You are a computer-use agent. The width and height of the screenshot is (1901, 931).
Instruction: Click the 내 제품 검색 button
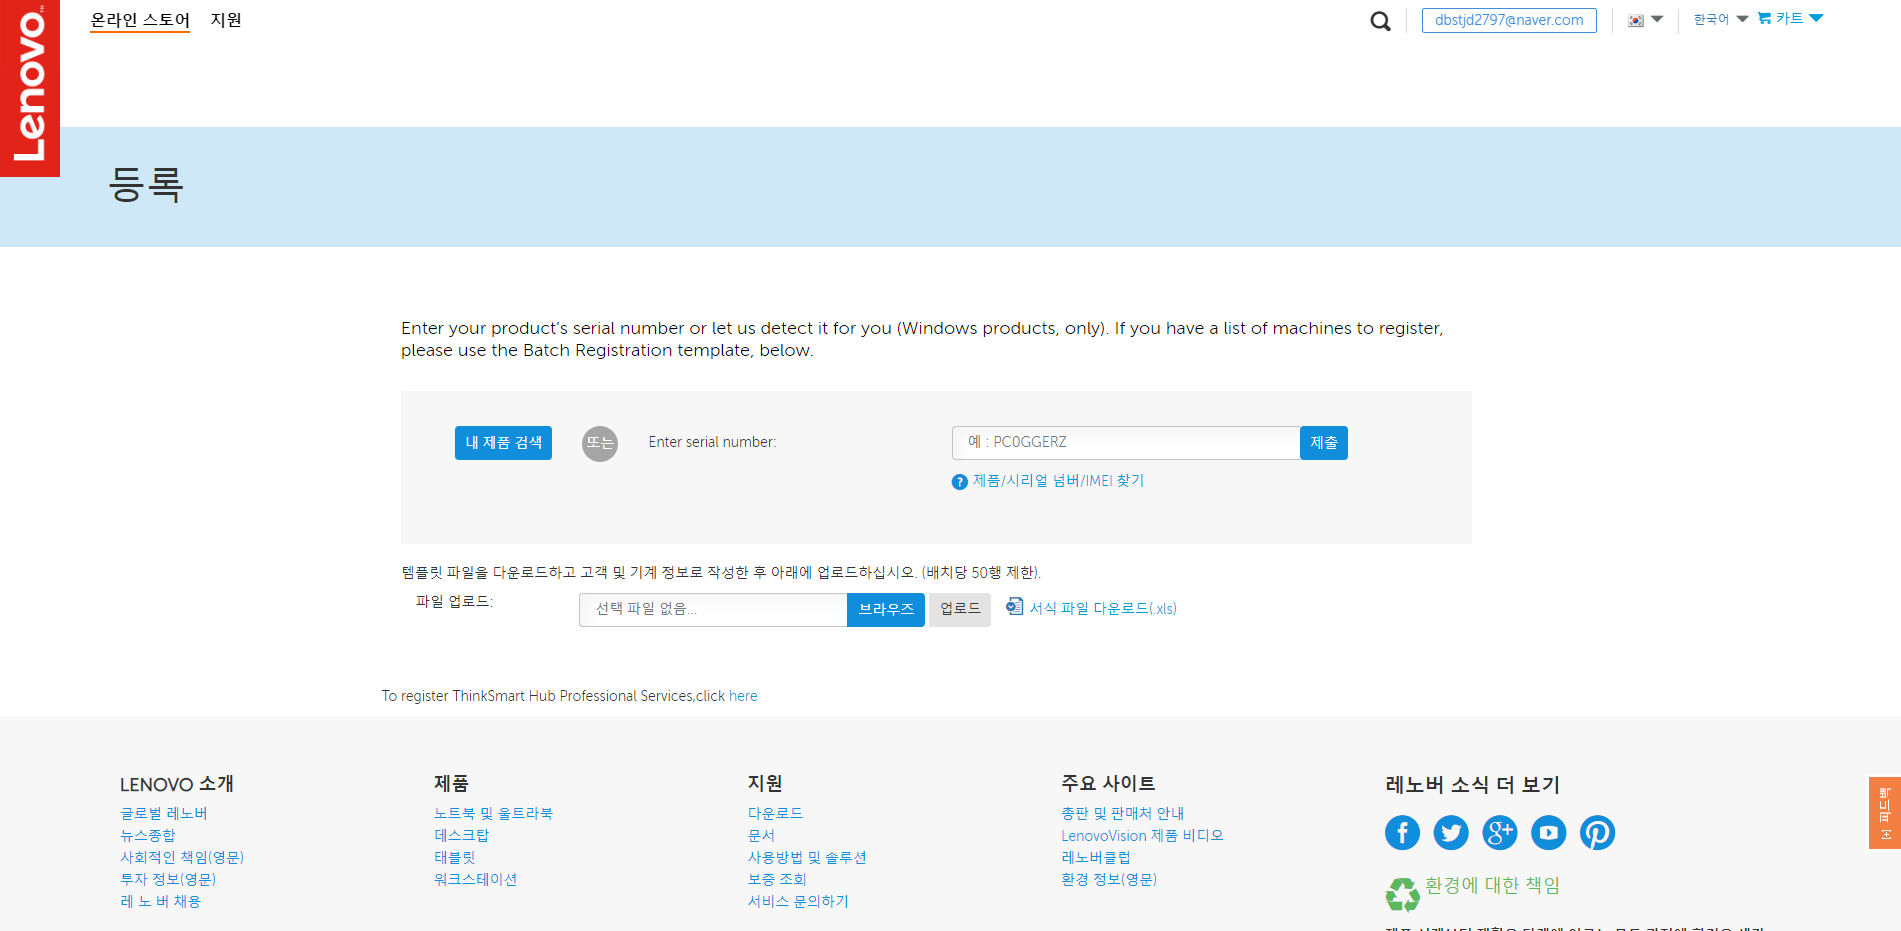click(x=503, y=443)
